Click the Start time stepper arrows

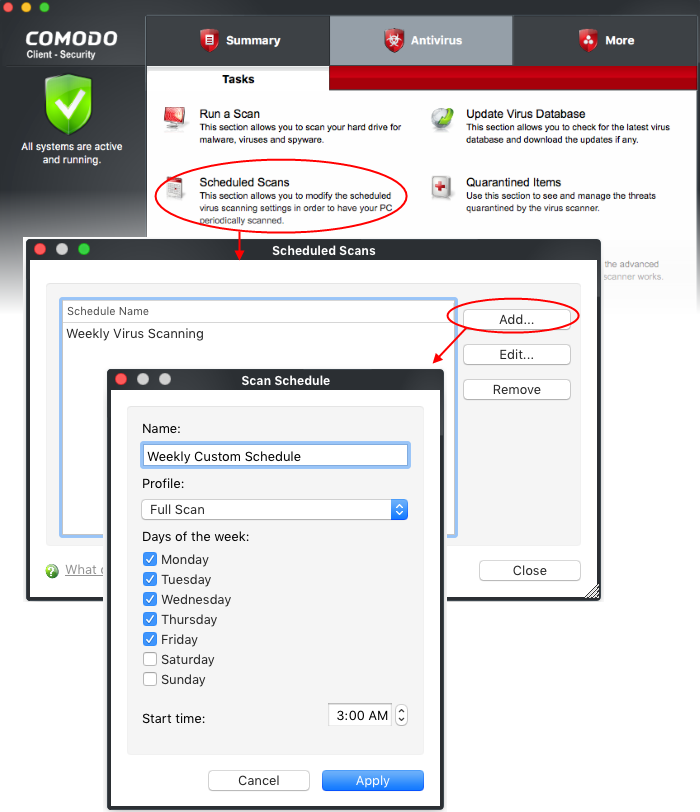pyautogui.click(x=401, y=715)
